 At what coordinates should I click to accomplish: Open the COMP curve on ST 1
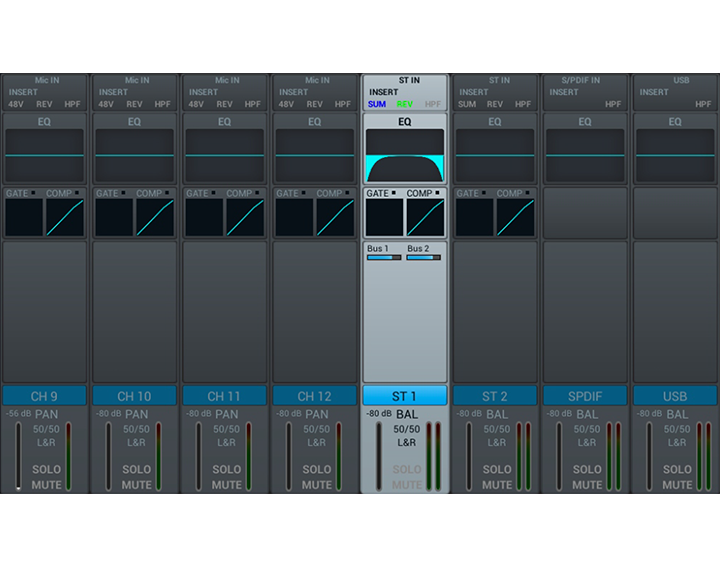point(425,217)
